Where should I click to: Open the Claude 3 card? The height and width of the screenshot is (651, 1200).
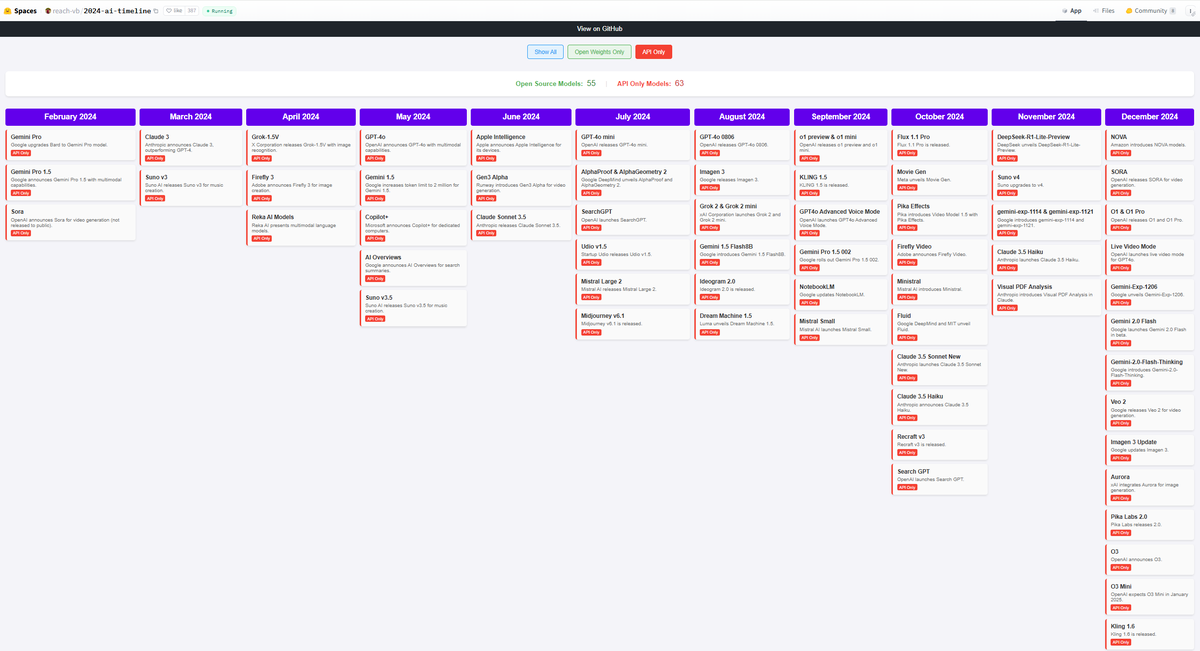[191, 147]
